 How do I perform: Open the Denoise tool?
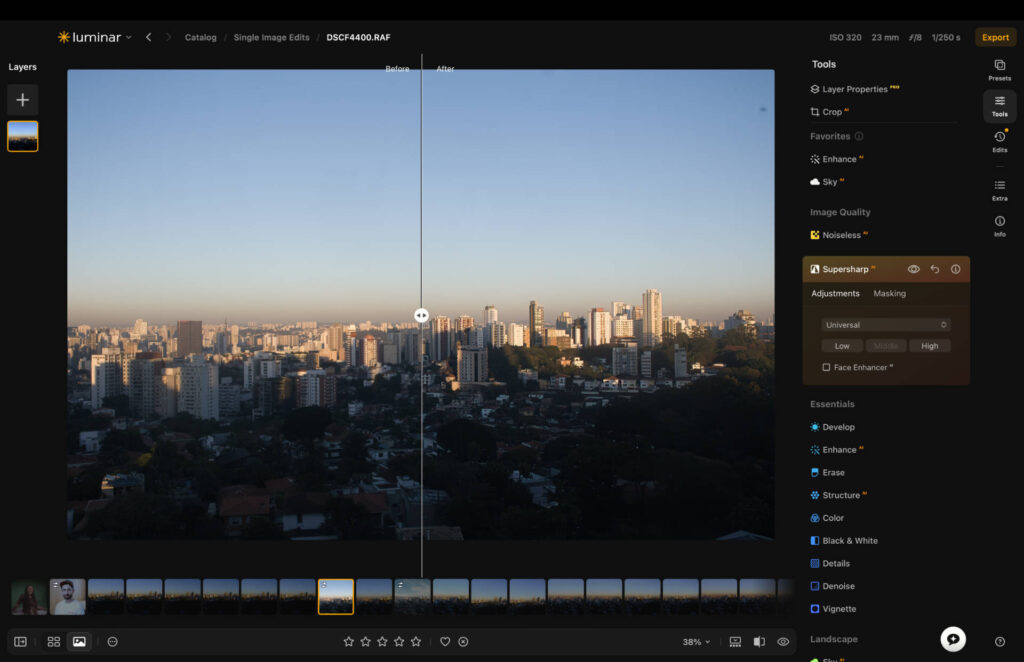833,586
